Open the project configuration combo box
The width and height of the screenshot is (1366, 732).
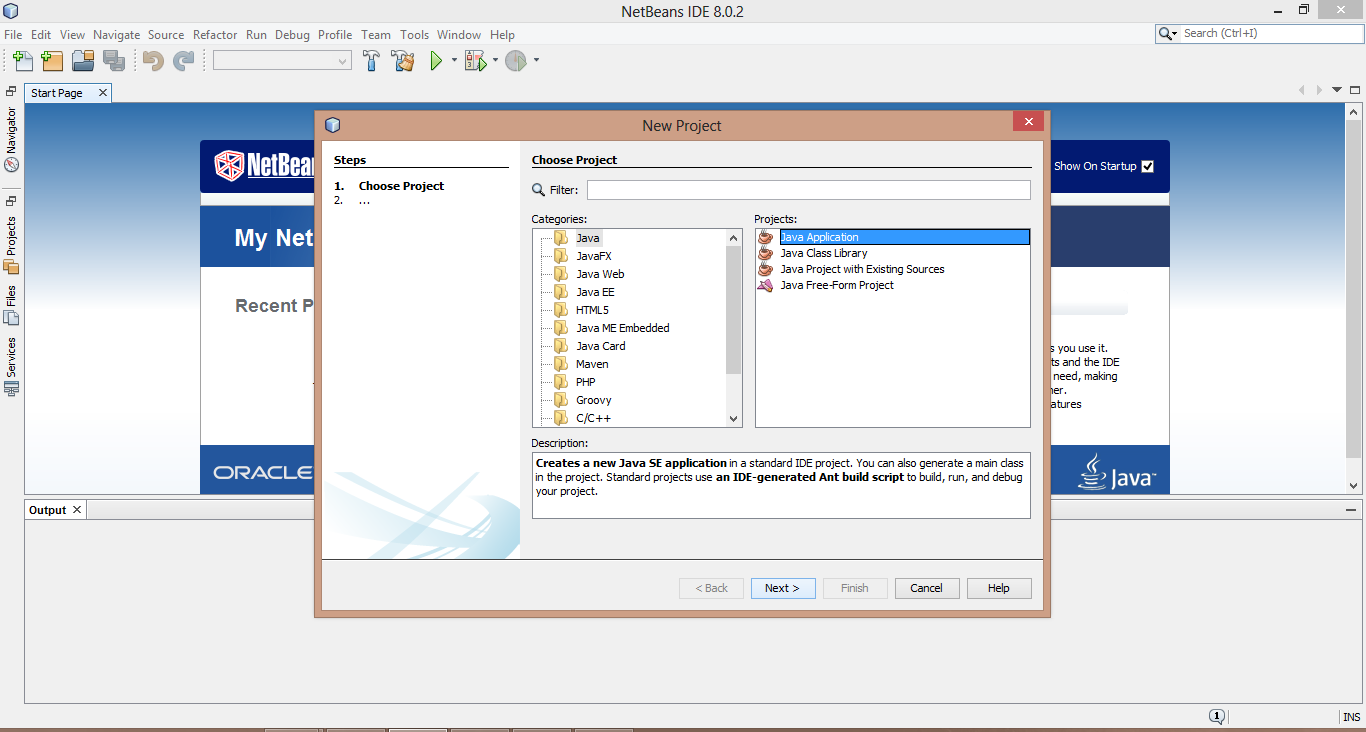(282, 61)
